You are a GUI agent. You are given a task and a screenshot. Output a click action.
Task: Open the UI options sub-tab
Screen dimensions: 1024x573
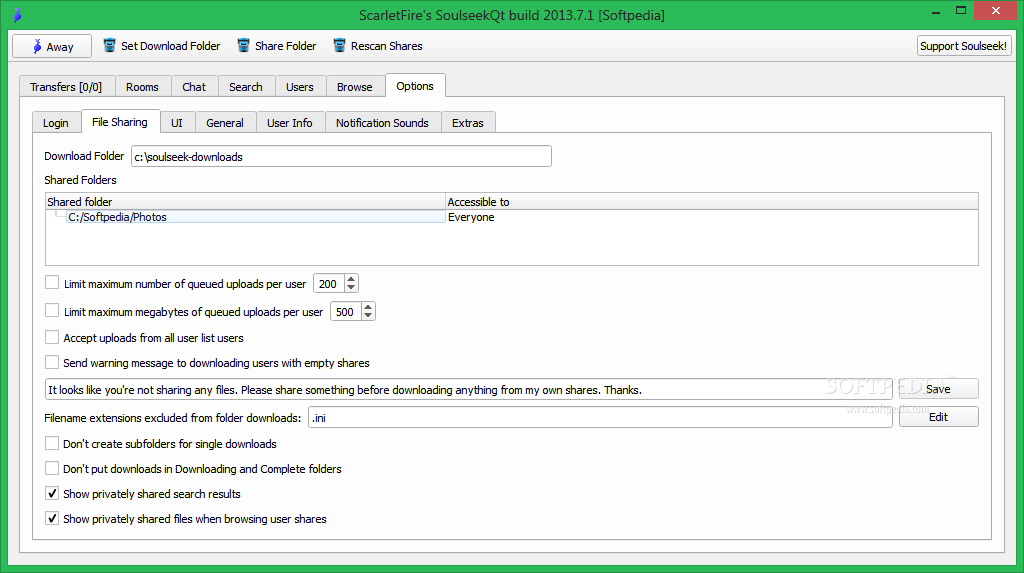click(177, 123)
